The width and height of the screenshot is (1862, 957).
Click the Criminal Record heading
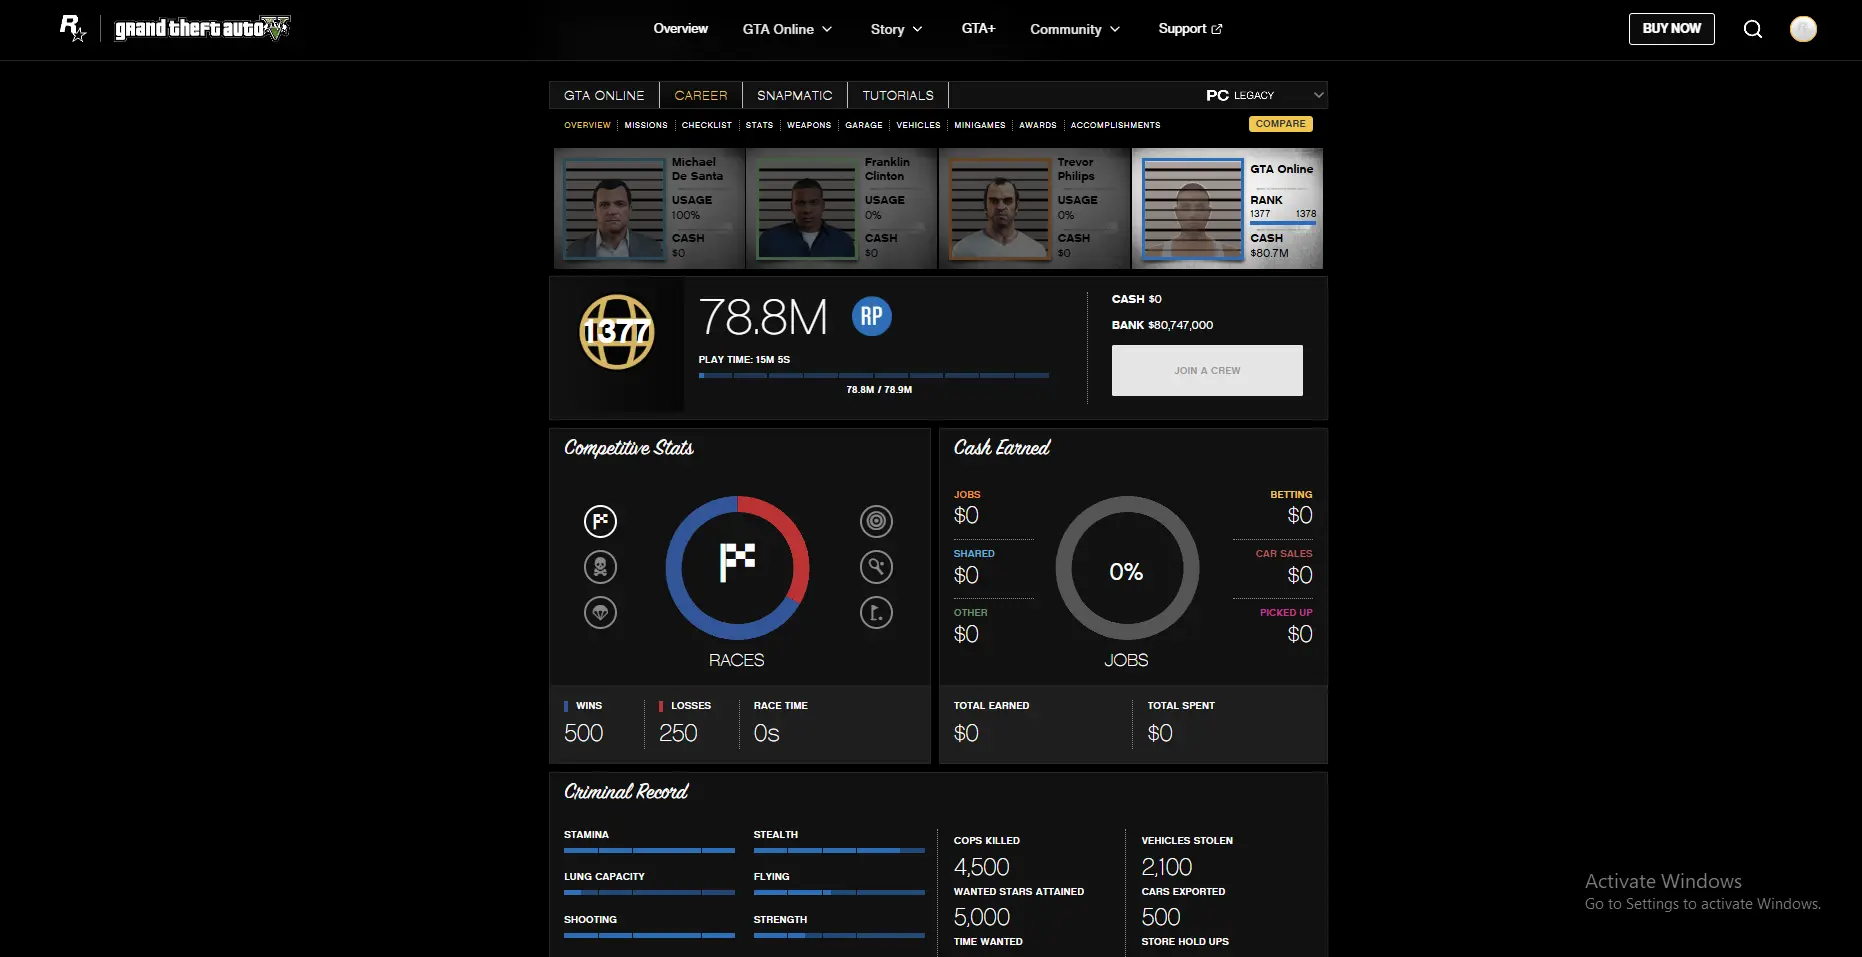pyautogui.click(x=626, y=791)
